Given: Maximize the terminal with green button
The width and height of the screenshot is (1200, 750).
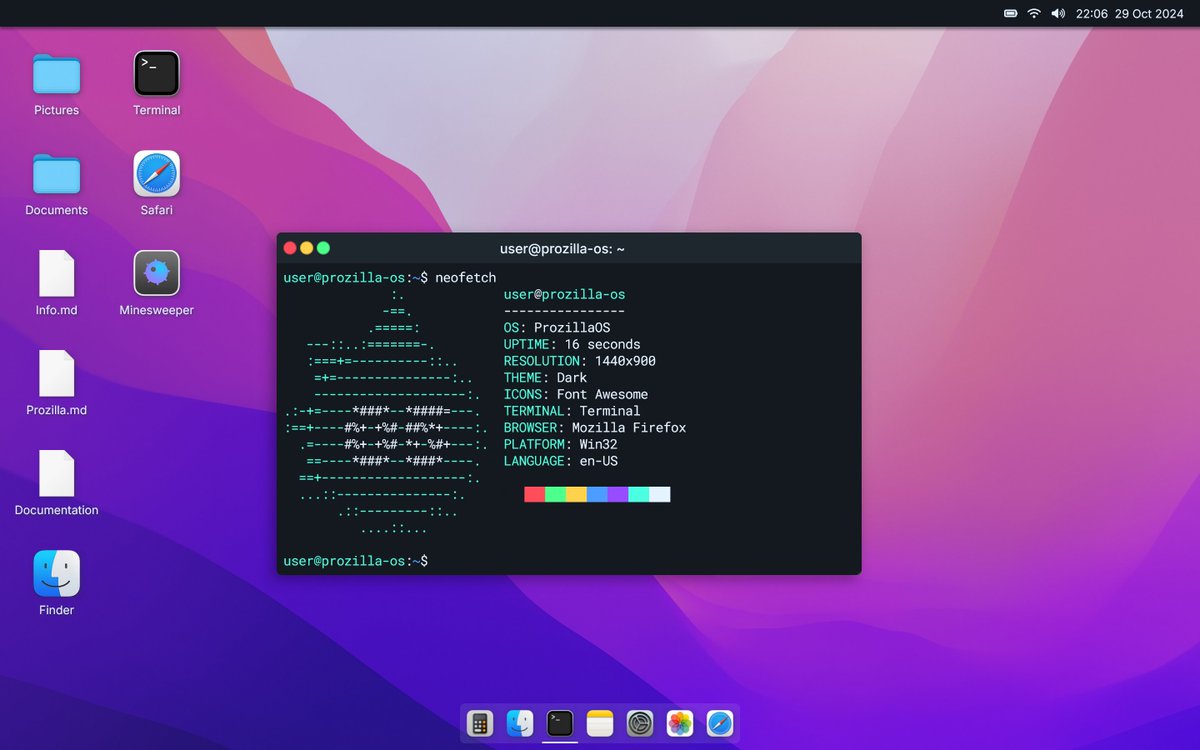Looking at the screenshot, I should point(323,248).
